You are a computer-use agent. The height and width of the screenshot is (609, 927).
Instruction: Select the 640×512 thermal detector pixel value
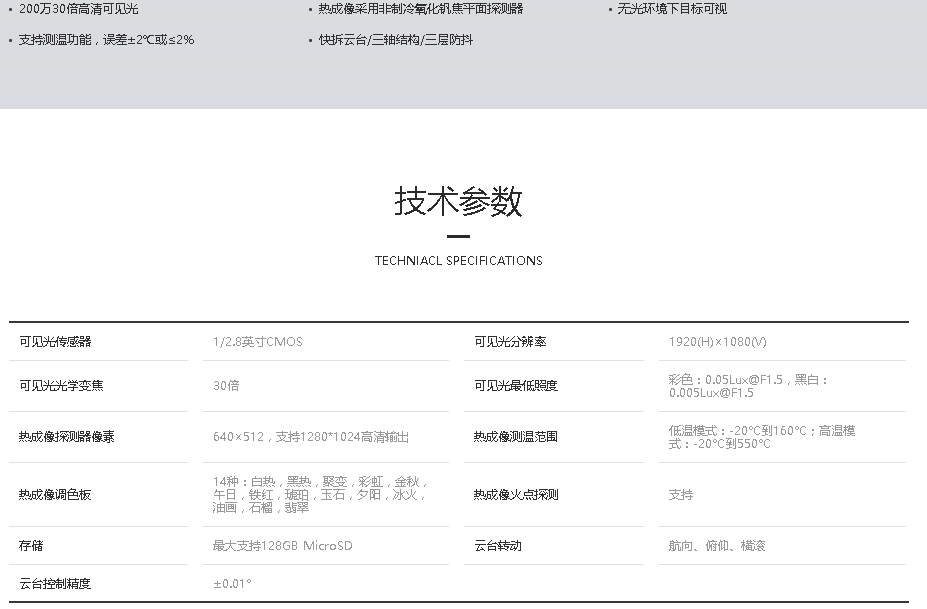coord(311,437)
